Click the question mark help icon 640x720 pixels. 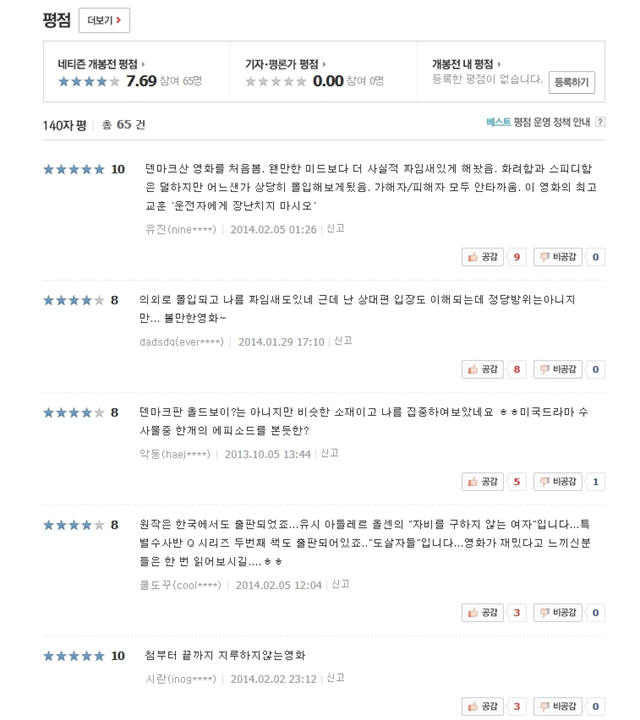[x=600, y=122]
